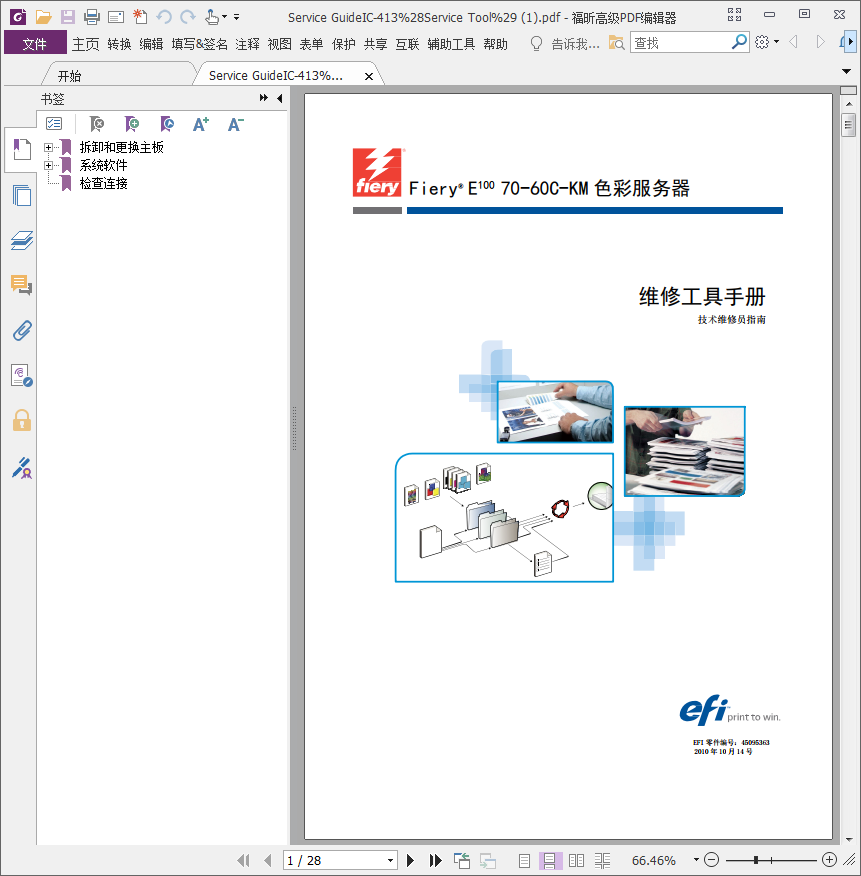Open search settings with the gear icon
Image resolution: width=861 pixels, height=876 pixels.
762,42
